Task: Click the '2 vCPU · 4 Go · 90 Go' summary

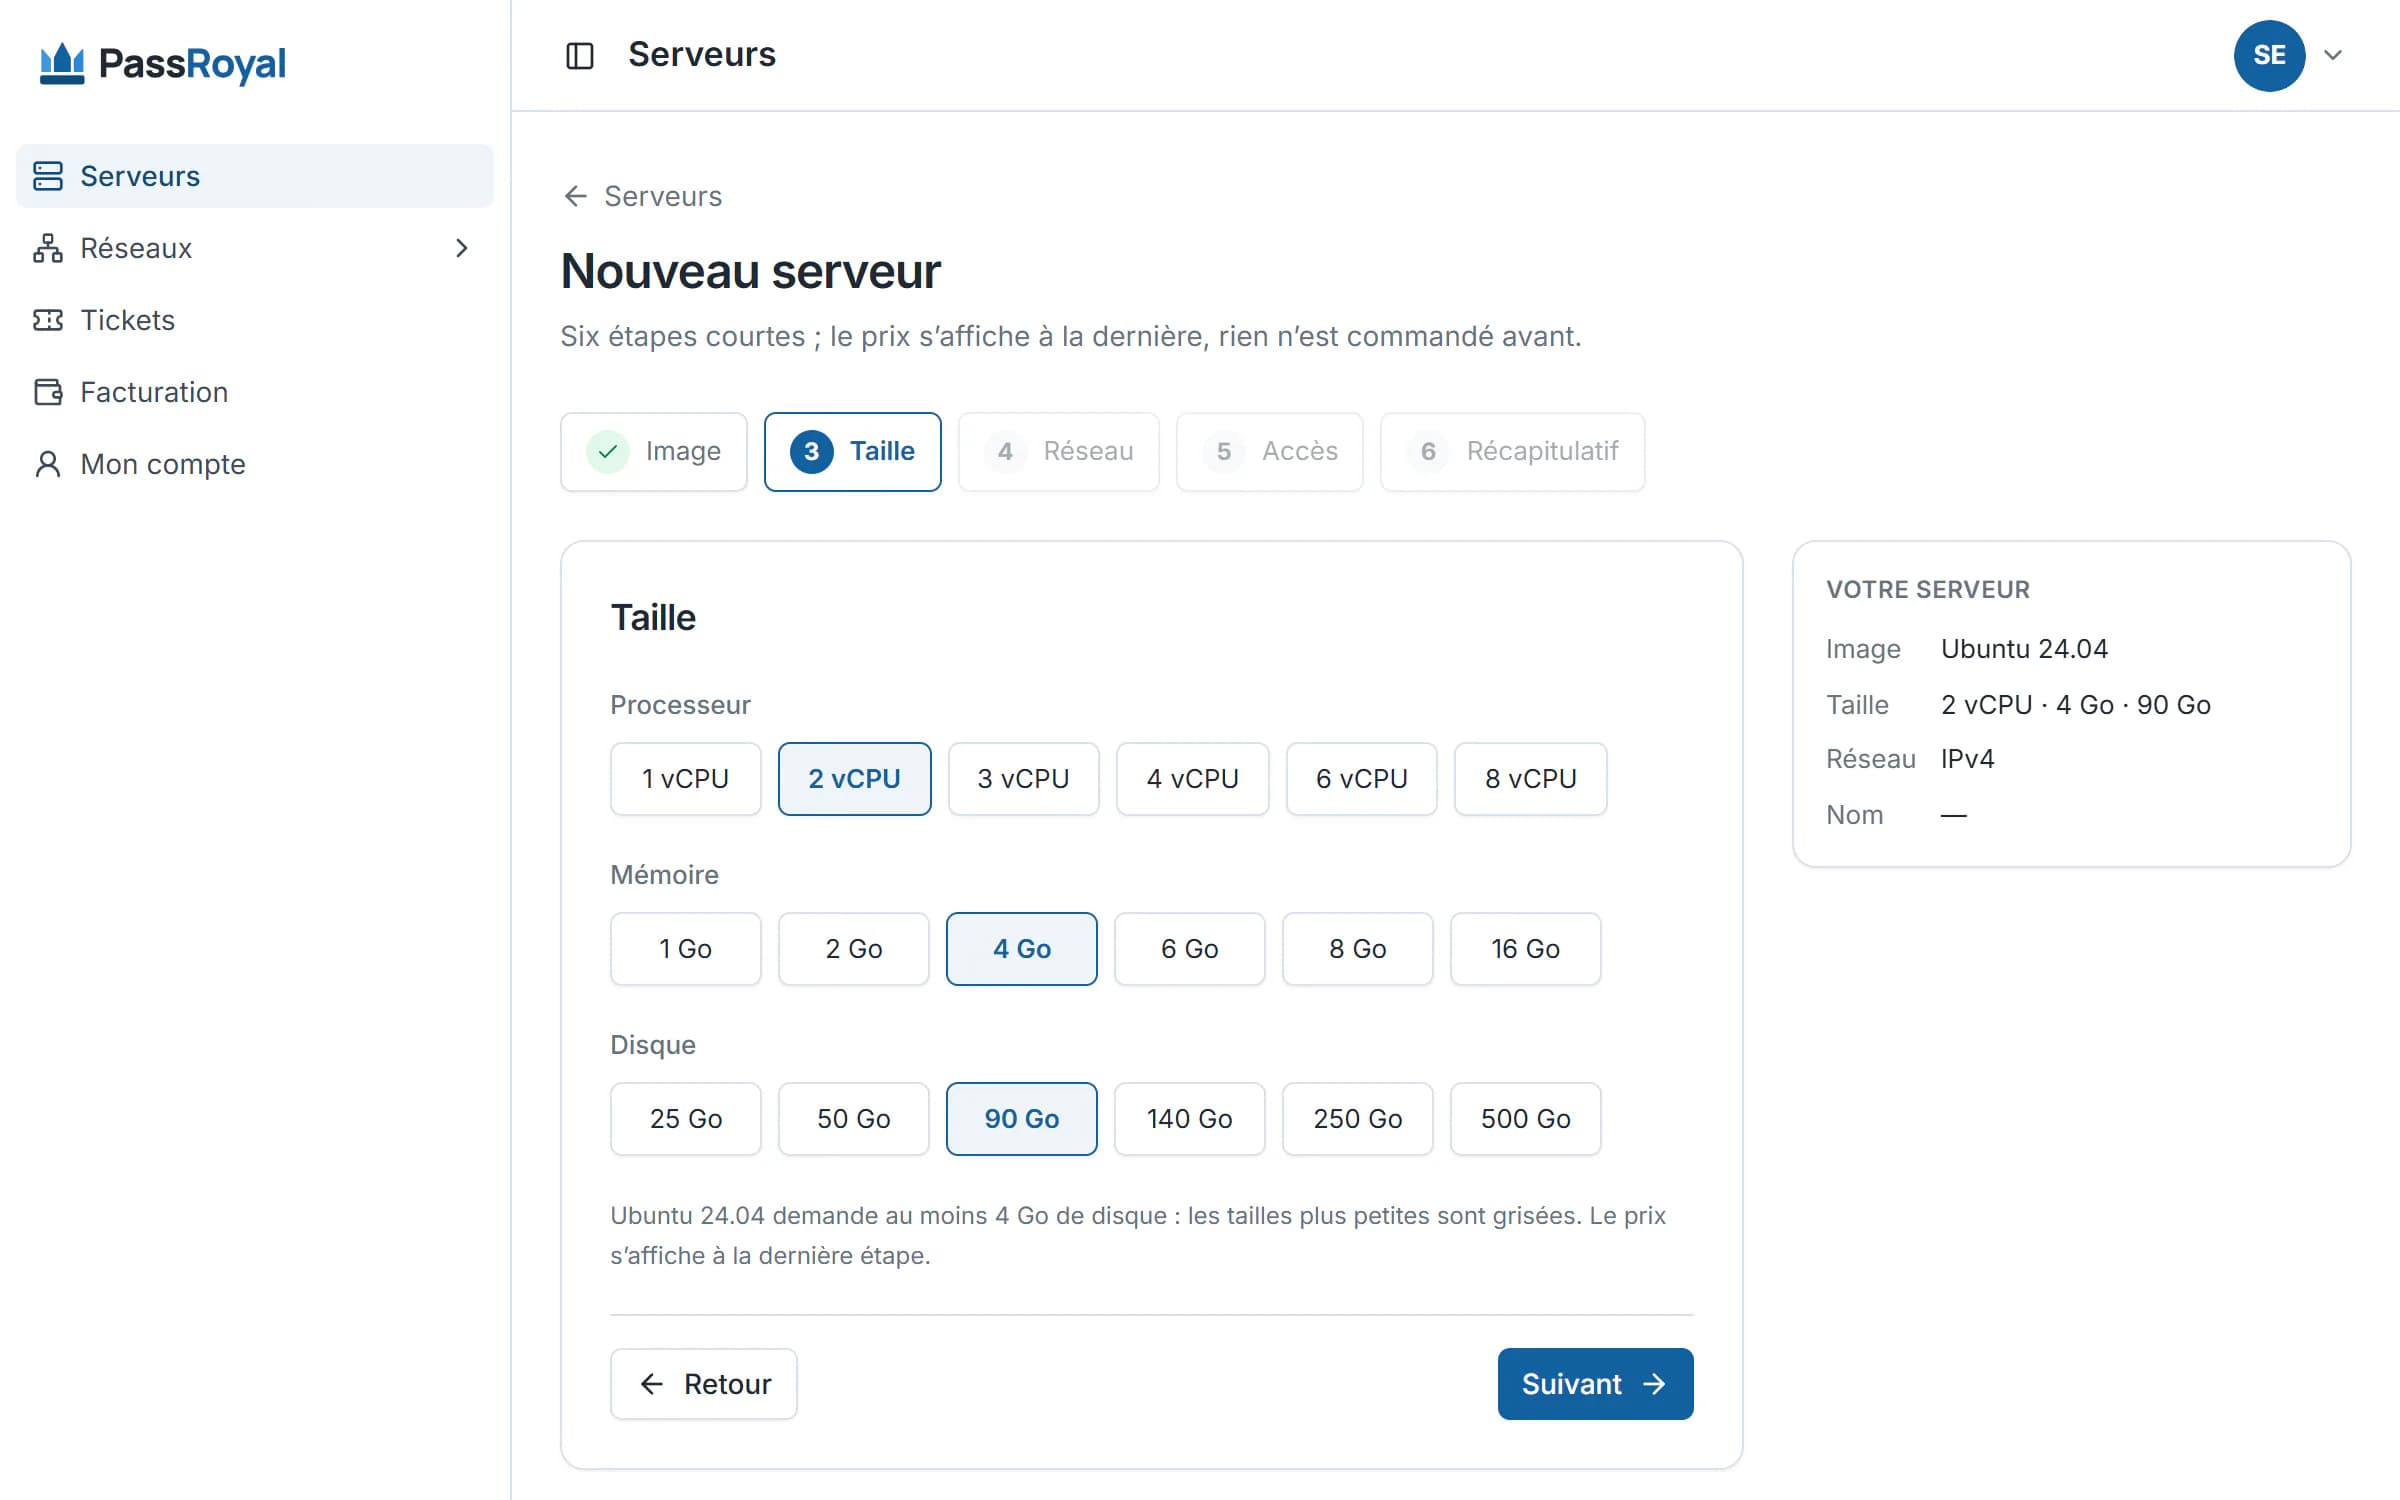Action: 2076,705
